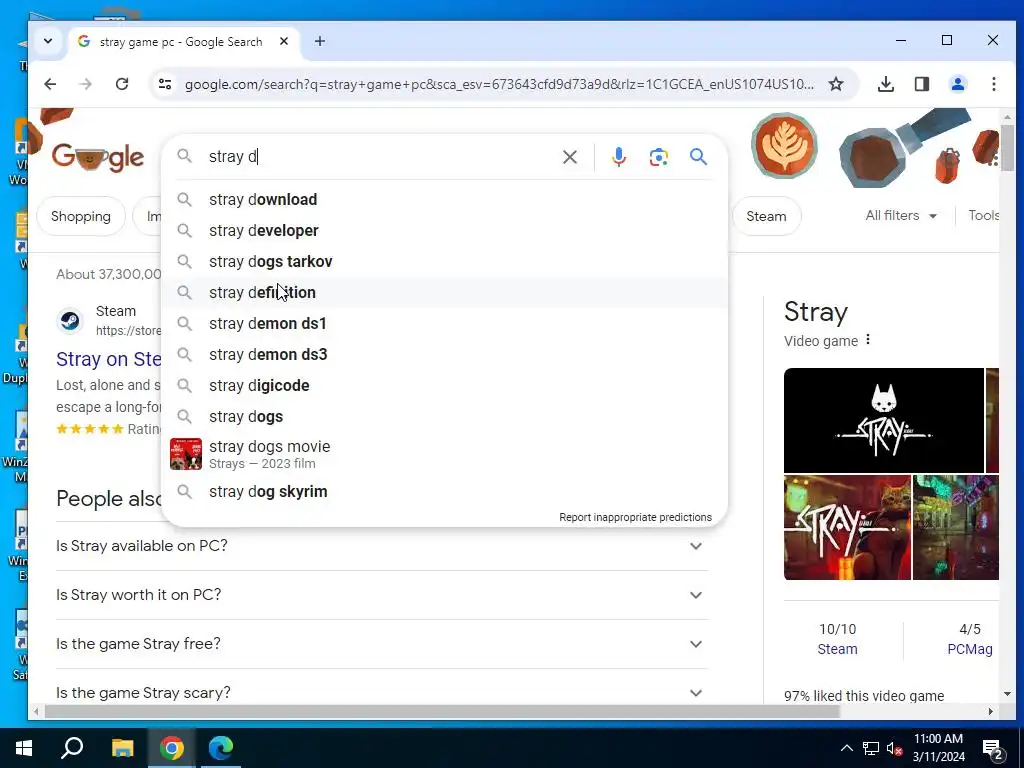This screenshot has height=768, width=1024.
Task: Select the 'stray developer' suggestion
Action: pos(444,231)
